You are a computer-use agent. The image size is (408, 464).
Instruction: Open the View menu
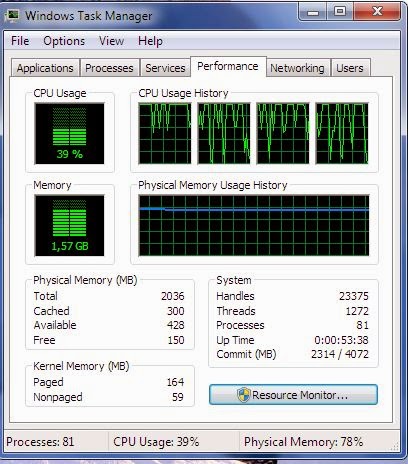point(111,41)
